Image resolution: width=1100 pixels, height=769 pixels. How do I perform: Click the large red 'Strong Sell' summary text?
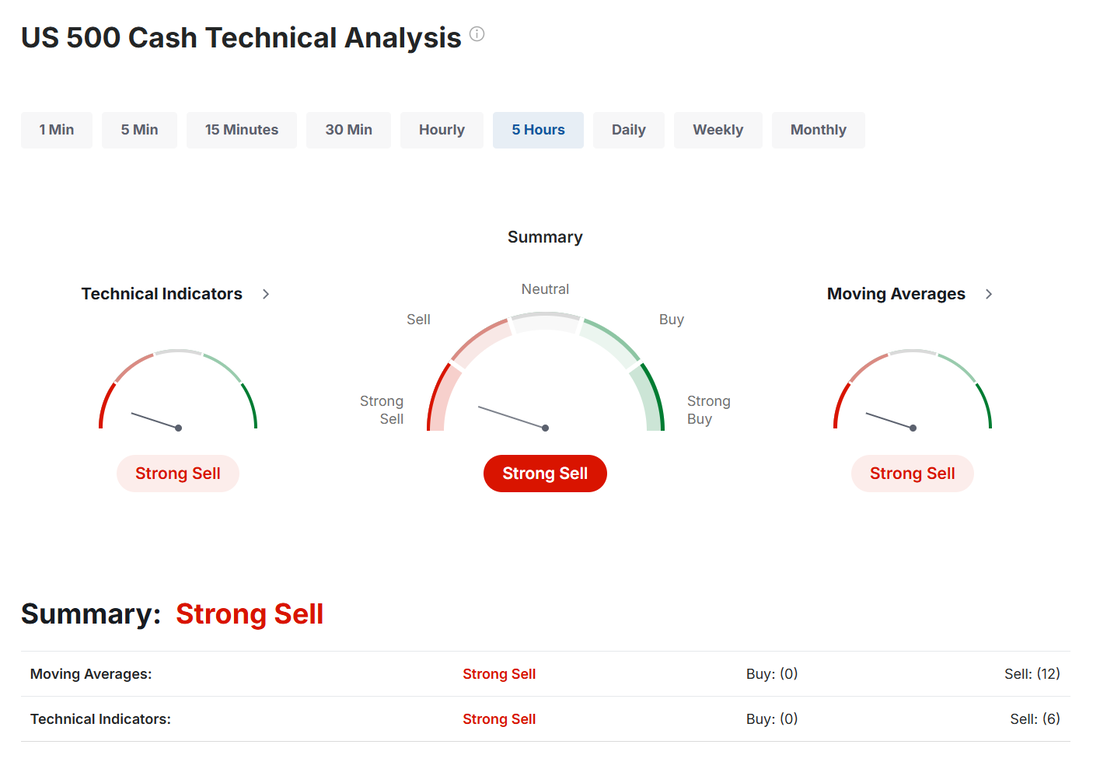pos(250,614)
